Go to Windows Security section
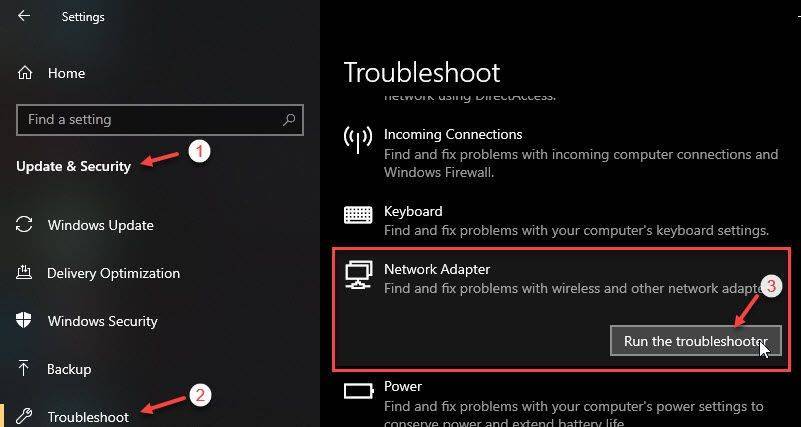This screenshot has width=801, height=427. point(102,321)
